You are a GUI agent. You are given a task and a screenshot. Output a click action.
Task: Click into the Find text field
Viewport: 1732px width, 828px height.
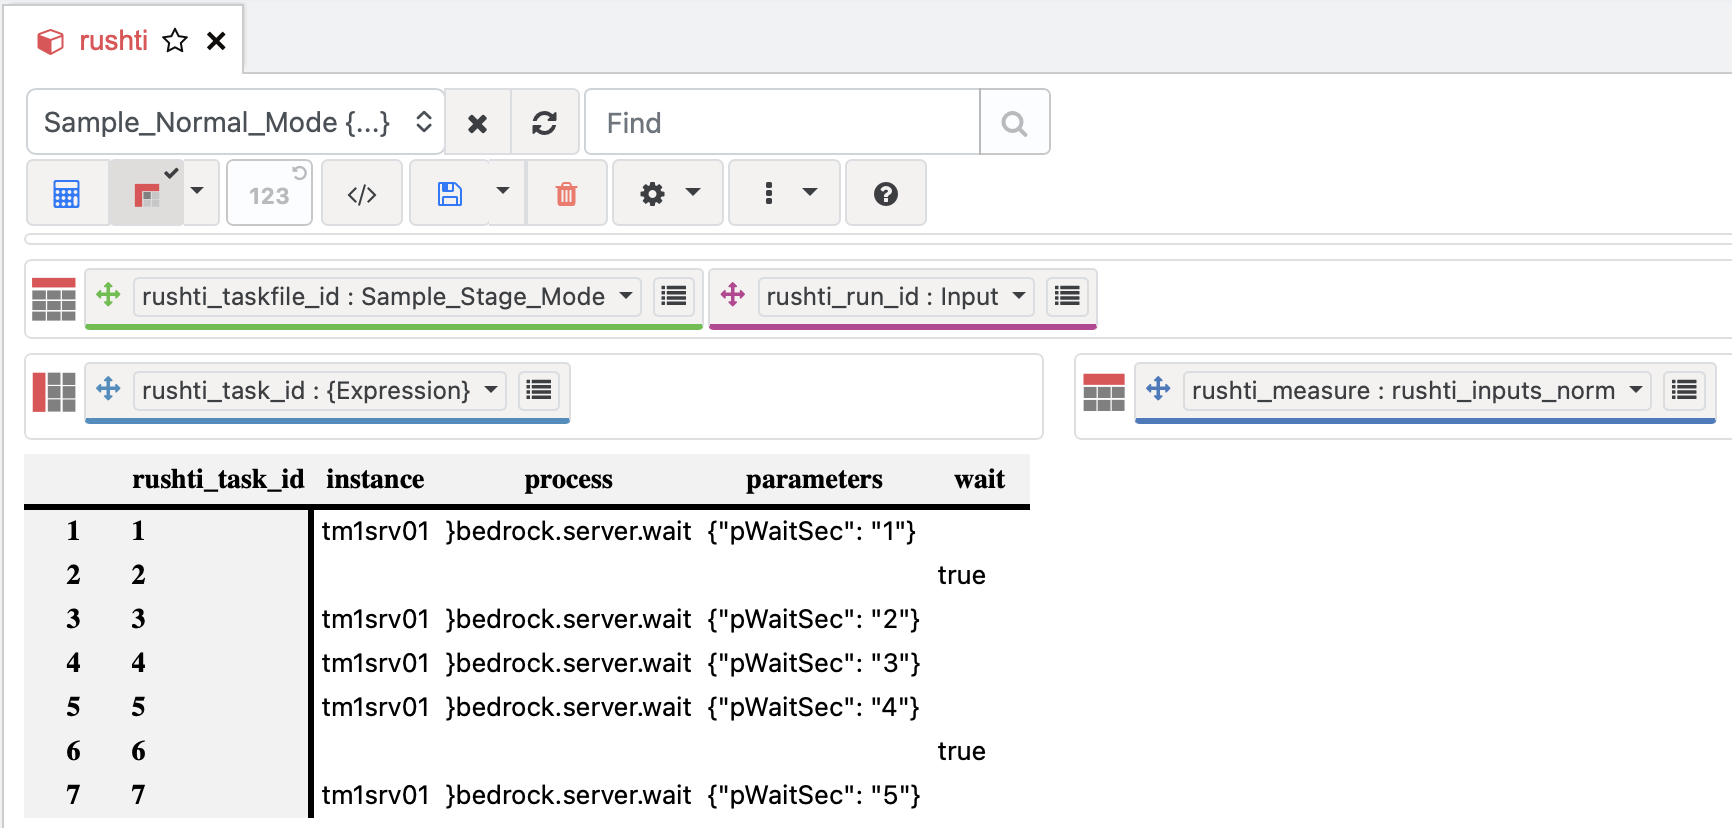click(780, 123)
